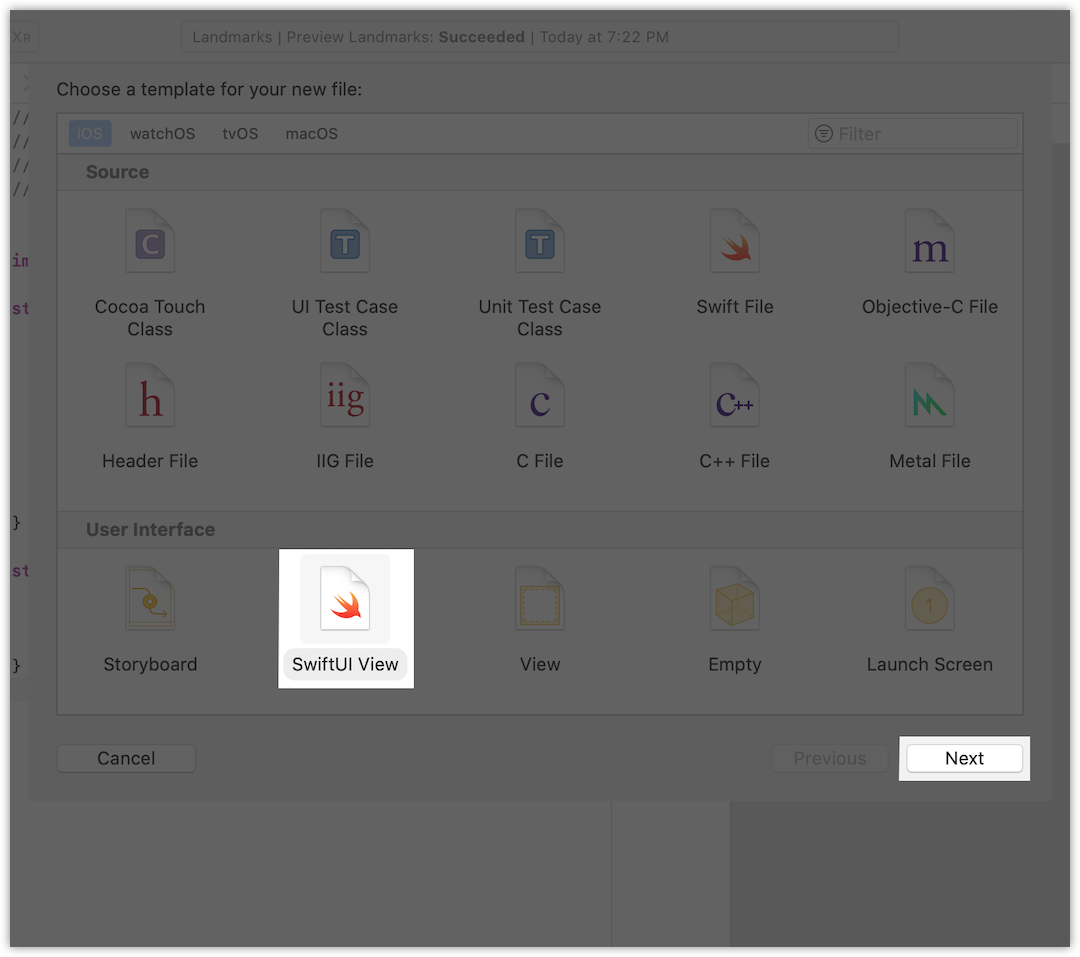Click the Landmarks preview status bar

539,37
